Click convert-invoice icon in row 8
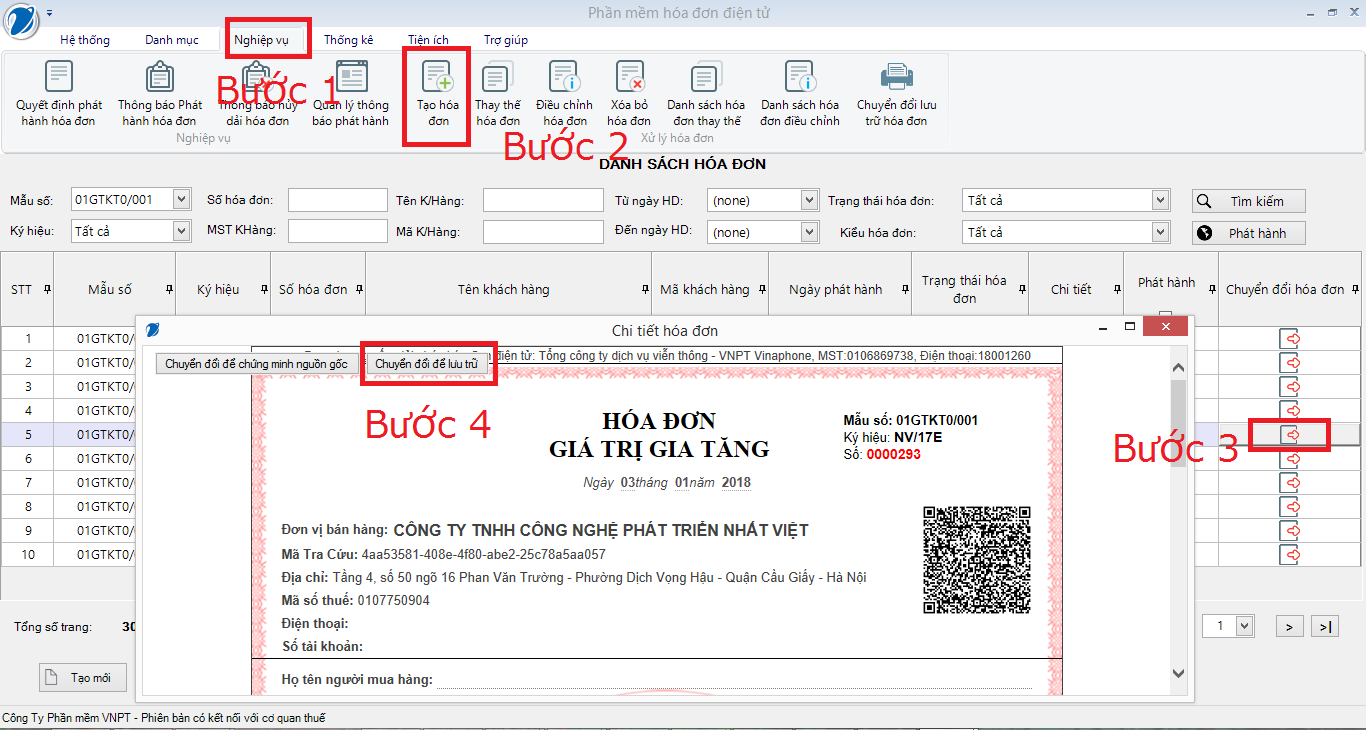Screen dimensions: 1366x730 (1291, 506)
